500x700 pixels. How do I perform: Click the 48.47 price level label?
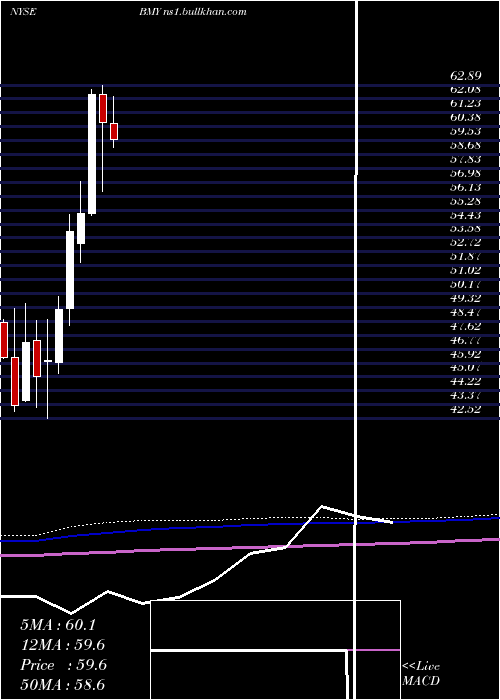coord(465,312)
